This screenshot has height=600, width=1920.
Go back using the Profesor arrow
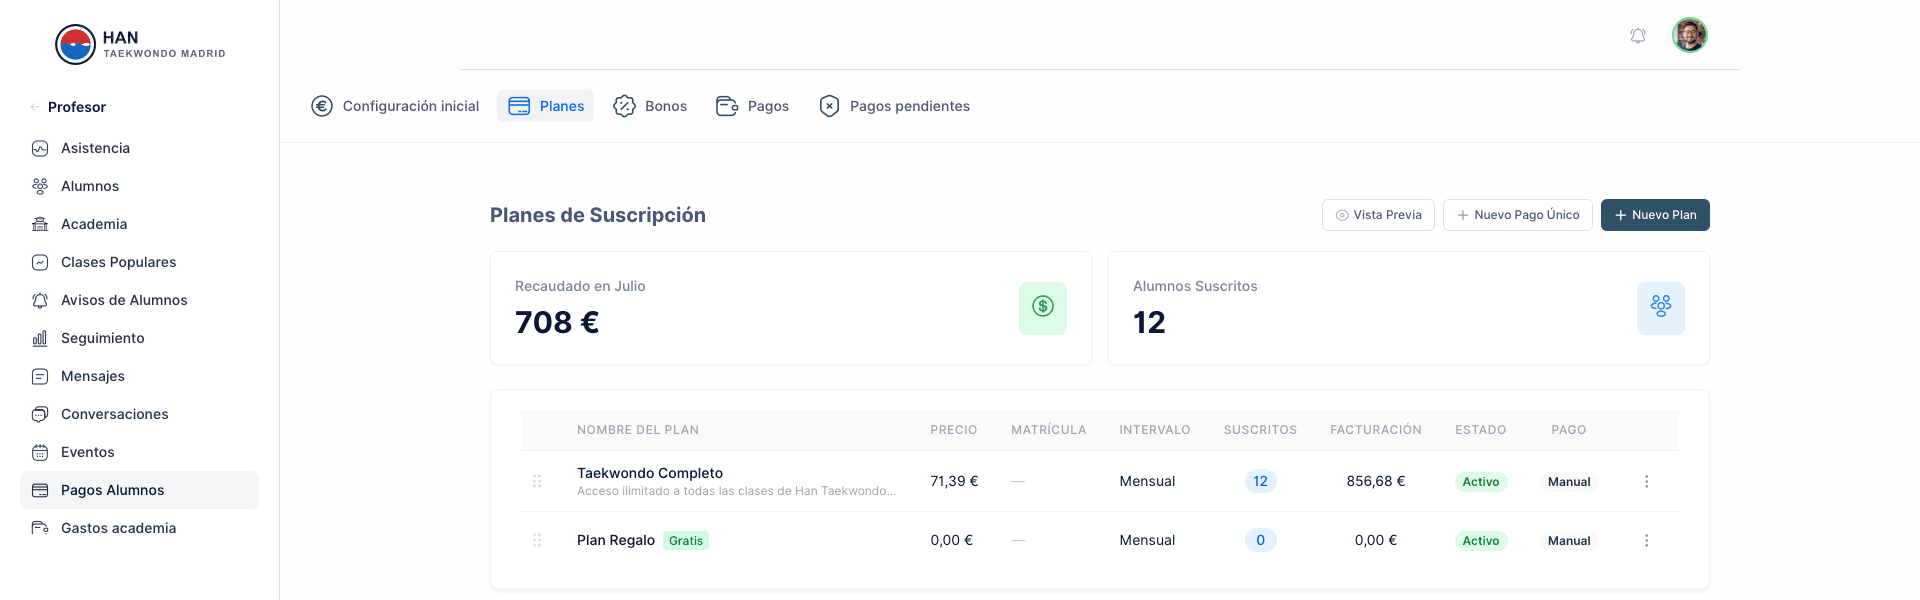tap(35, 107)
